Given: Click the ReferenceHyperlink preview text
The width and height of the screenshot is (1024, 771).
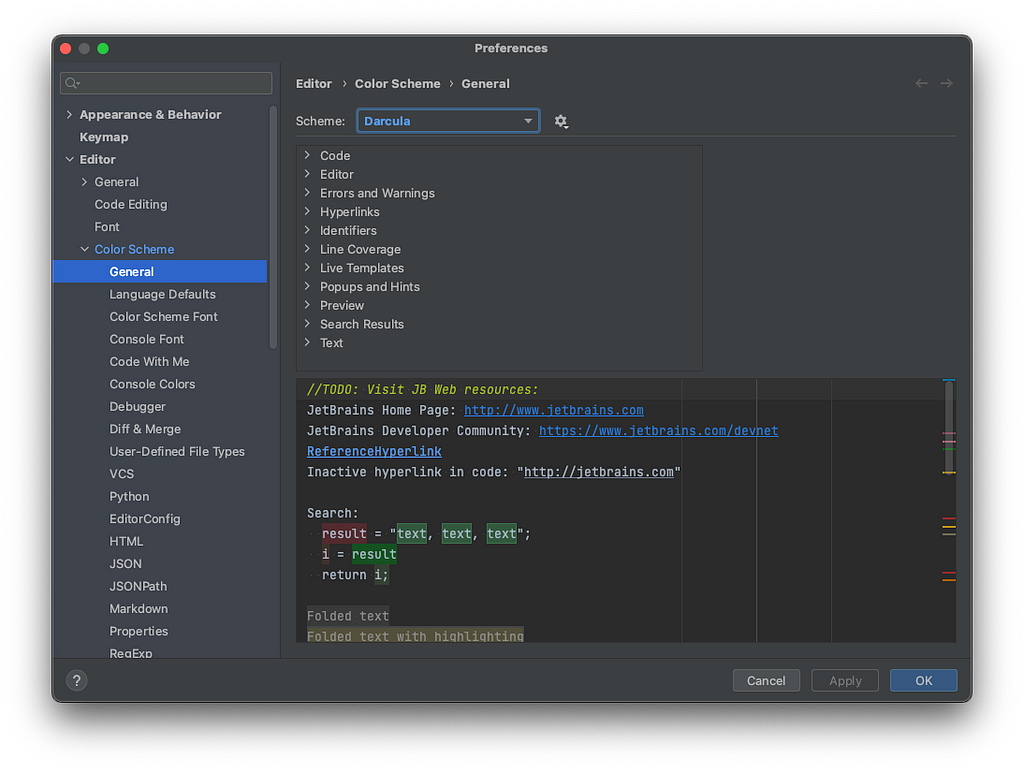Looking at the screenshot, I should pos(374,451).
